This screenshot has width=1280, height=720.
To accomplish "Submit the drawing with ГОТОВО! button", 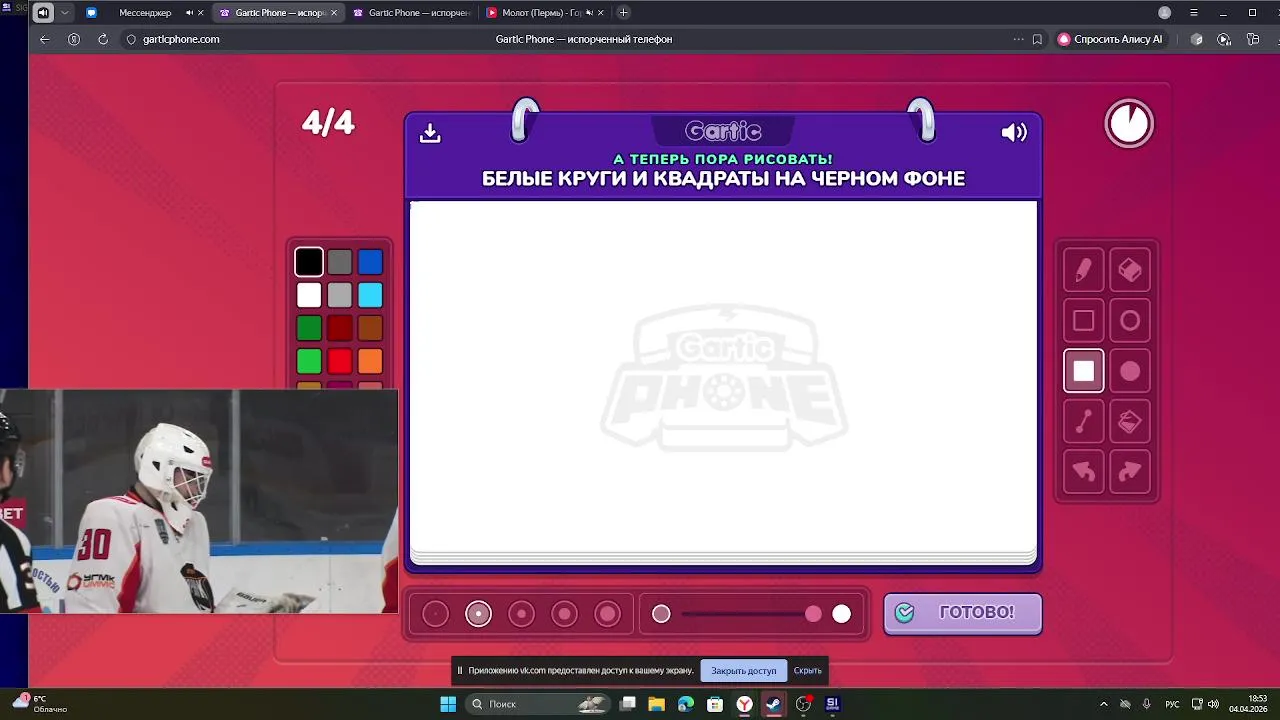I will point(963,613).
